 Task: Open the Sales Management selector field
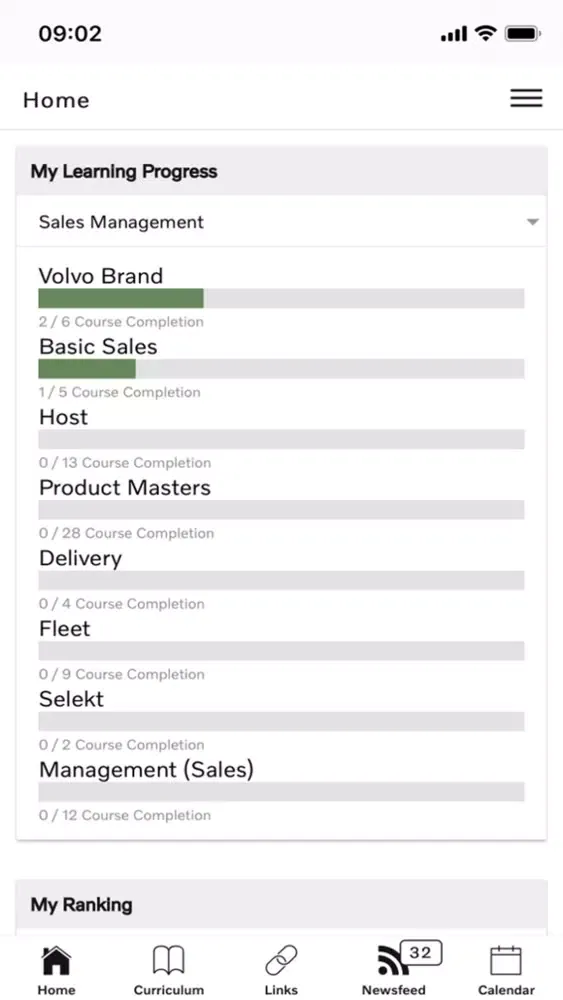click(x=281, y=222)
